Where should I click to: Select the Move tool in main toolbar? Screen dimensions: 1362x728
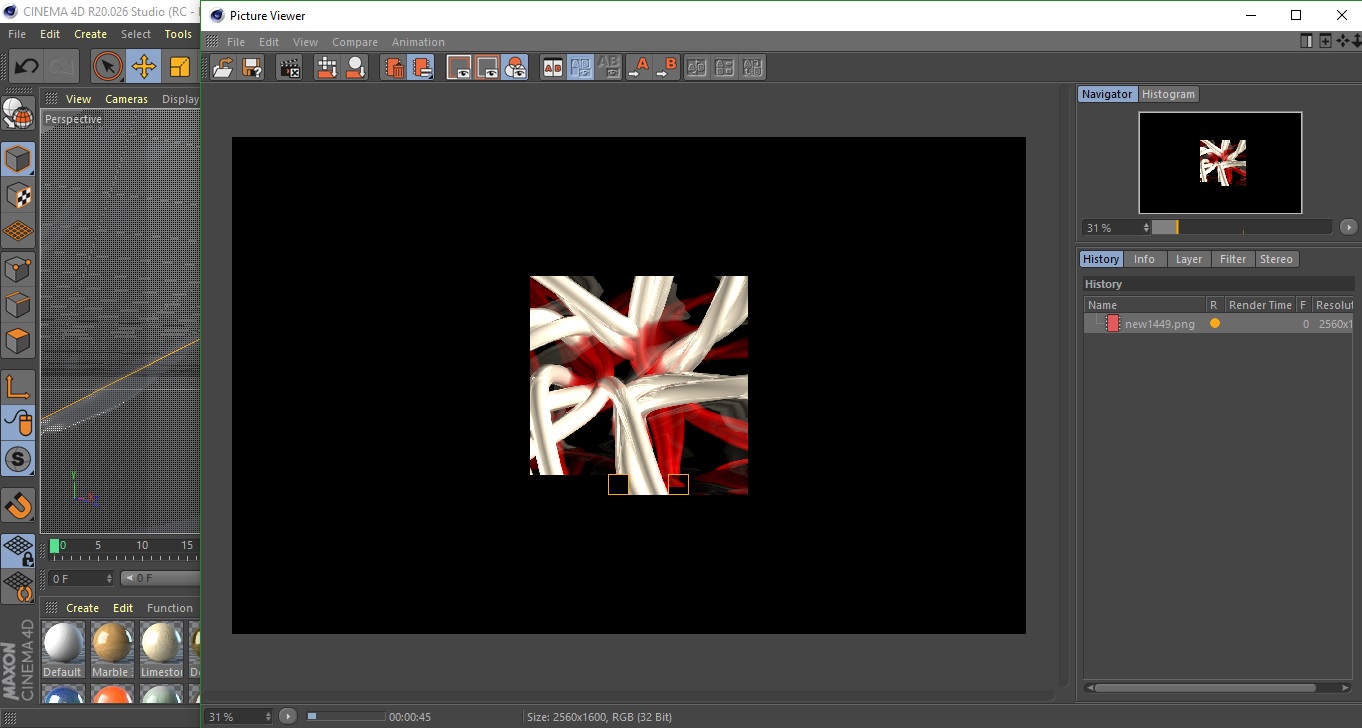coord(144,67)
